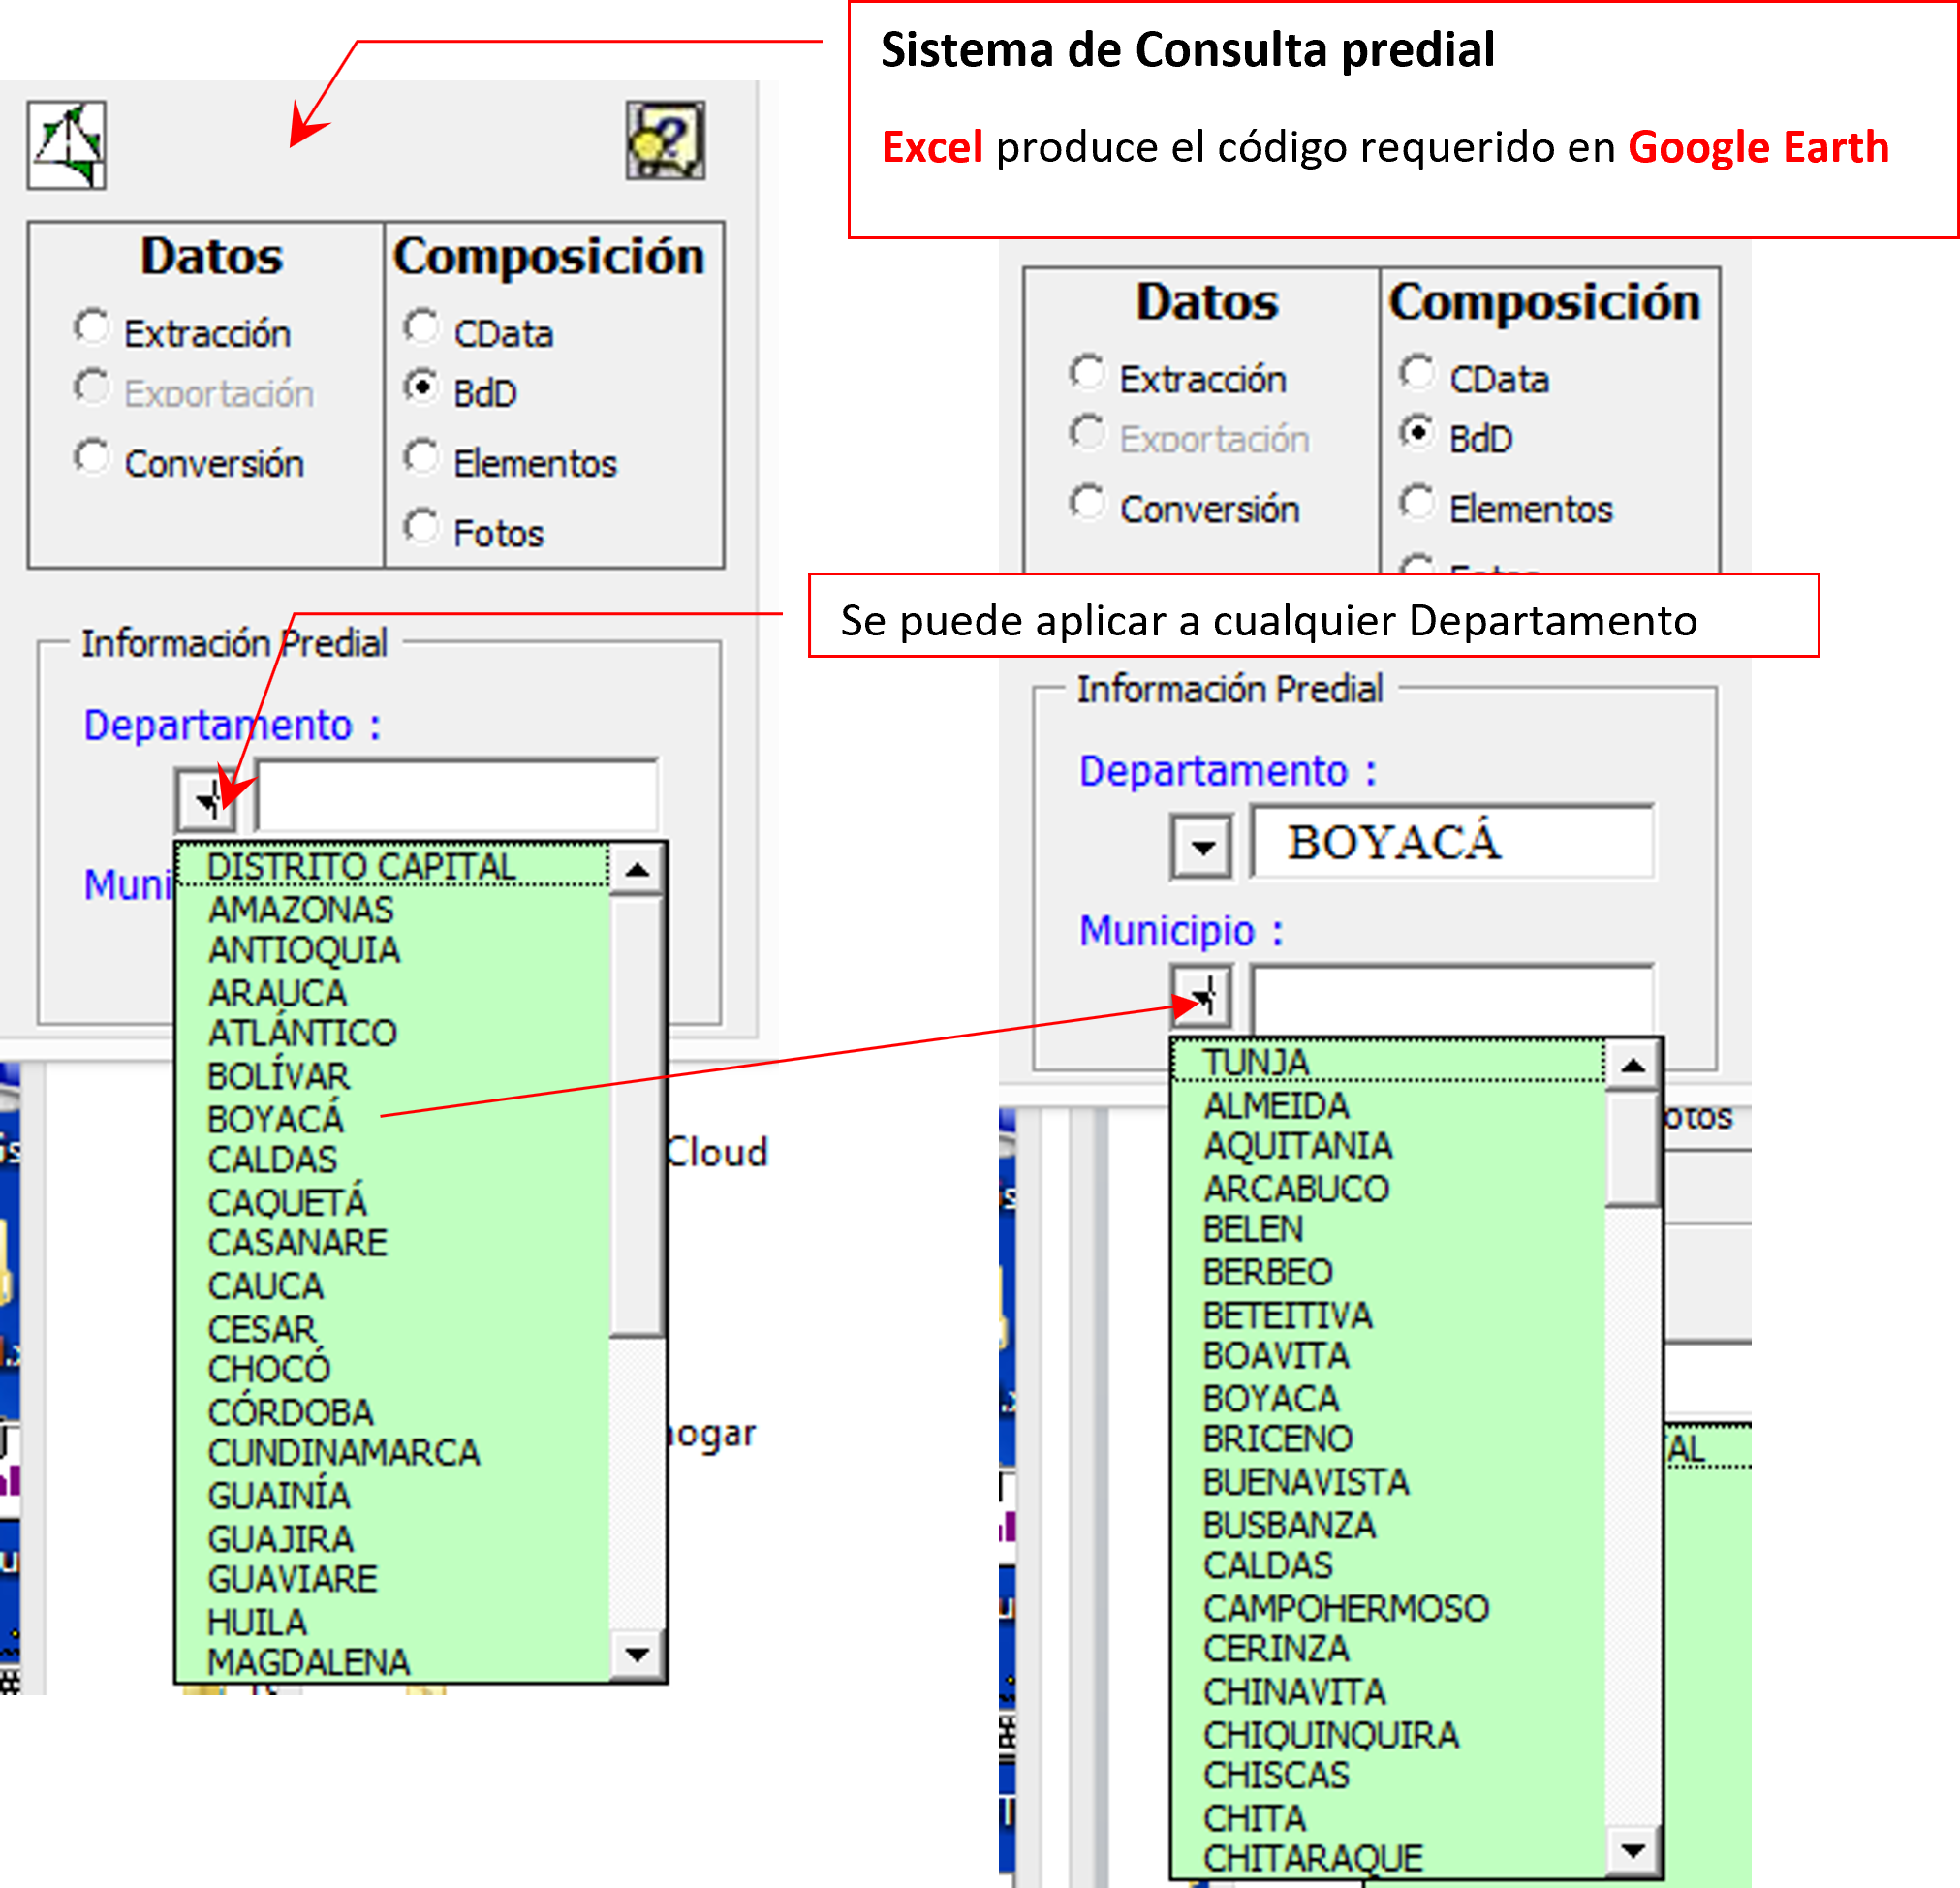
Task: Click municipality list scrollbar thumb
Action: coord(1633,1150)
